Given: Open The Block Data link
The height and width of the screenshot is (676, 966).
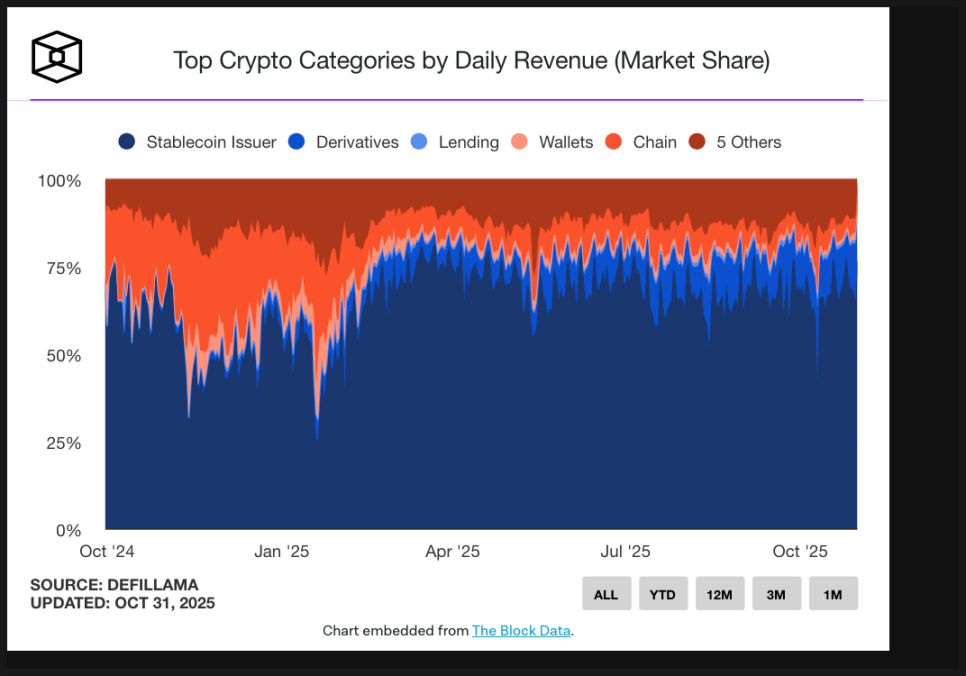Looking at the screenshot, I should pyautogui.click(x=521, y=631).
